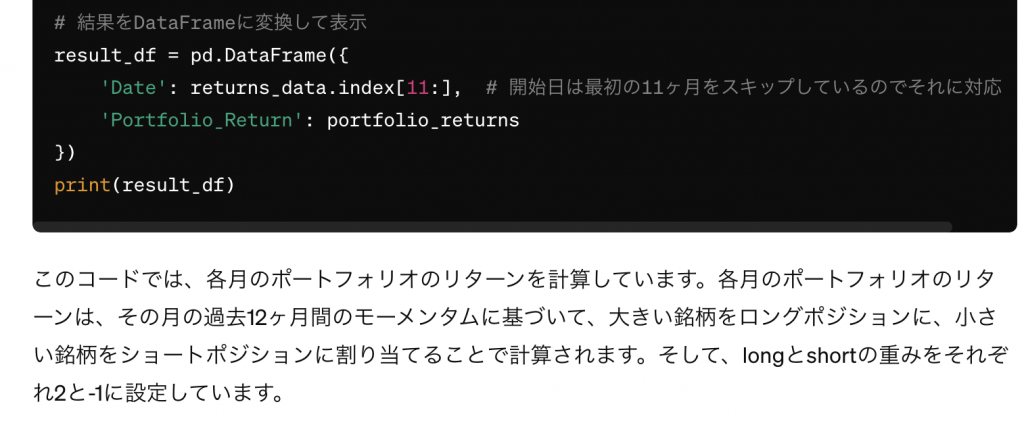This screenshot has height=423, width=1024.
Task: Click the inline comment about 開始日
Action: pyautogui.click(x=744, y=88)
